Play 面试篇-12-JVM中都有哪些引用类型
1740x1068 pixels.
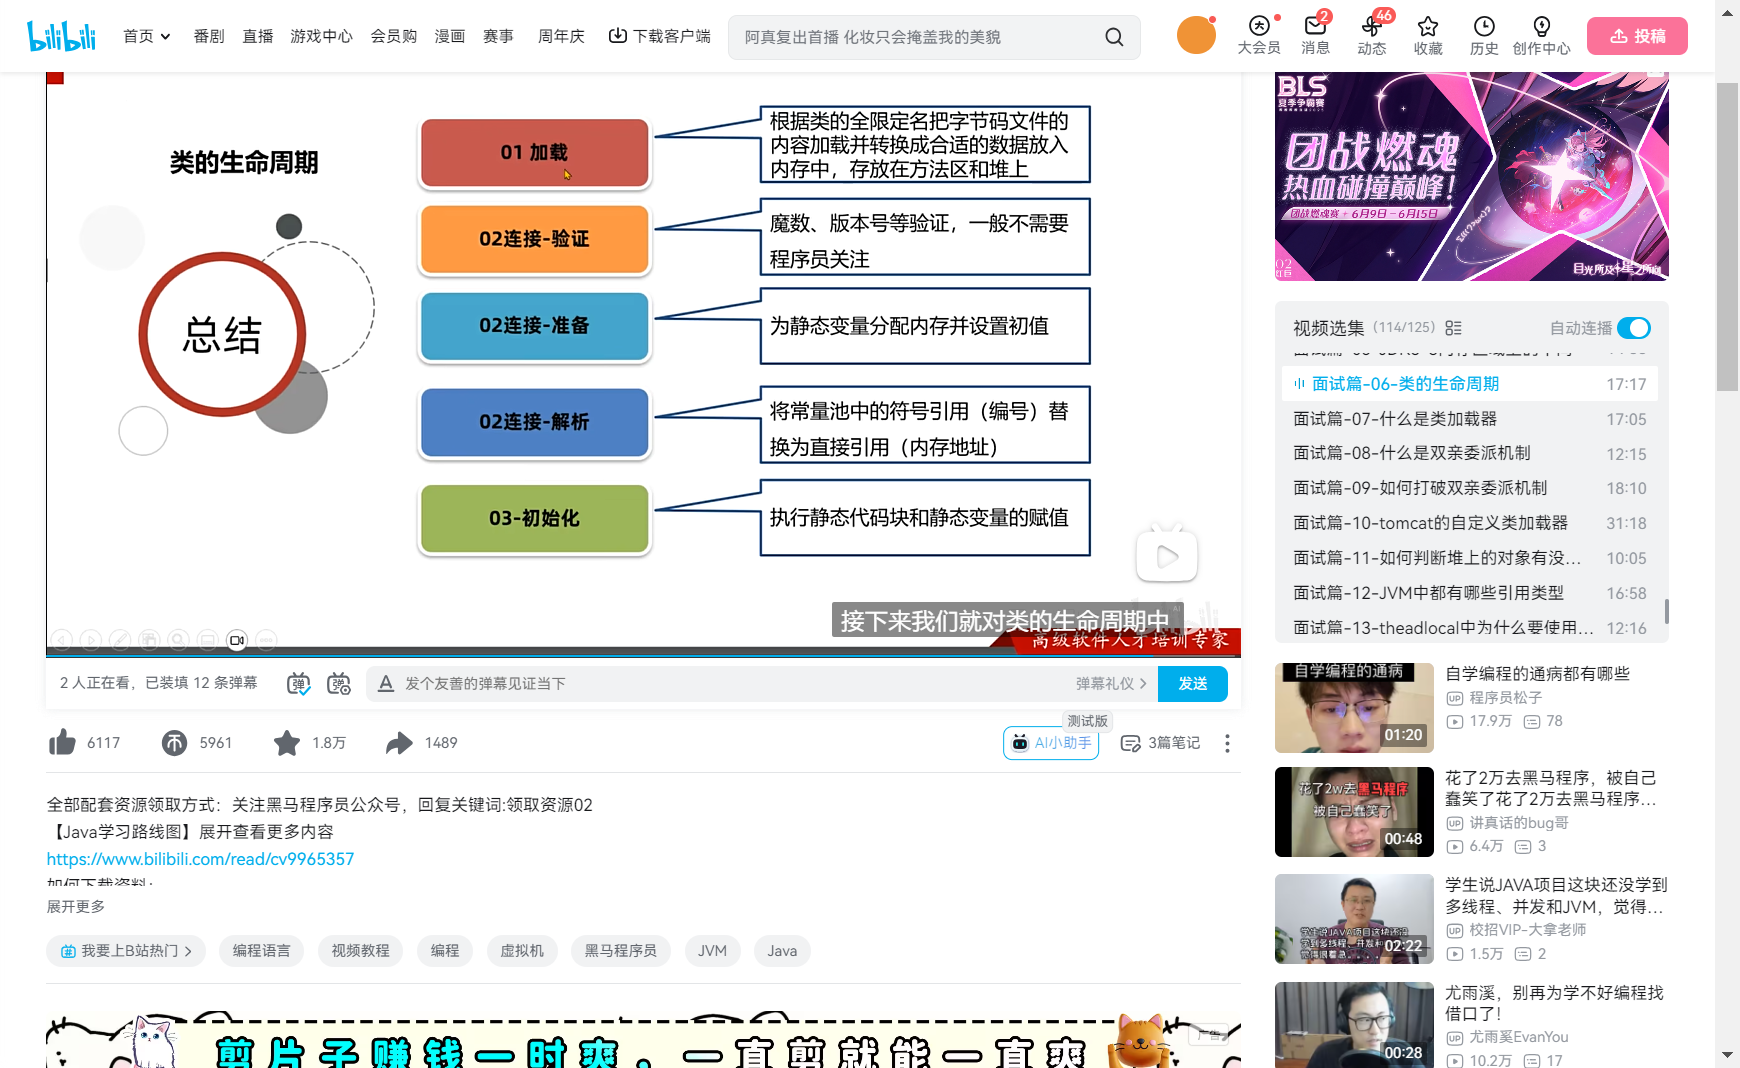1470,593
